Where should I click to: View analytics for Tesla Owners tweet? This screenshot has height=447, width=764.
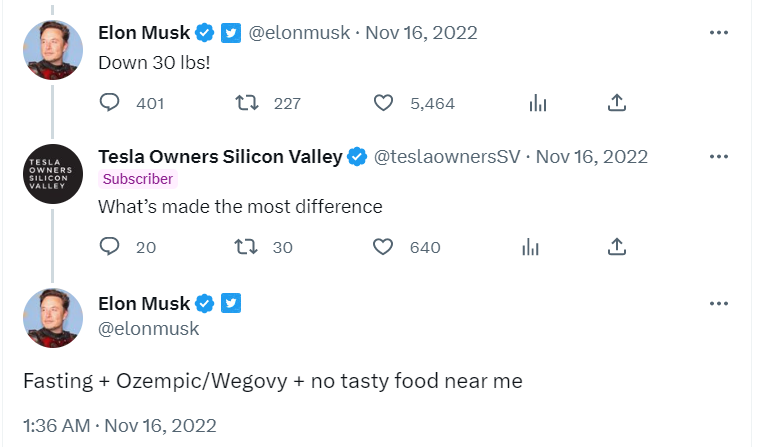531,246
